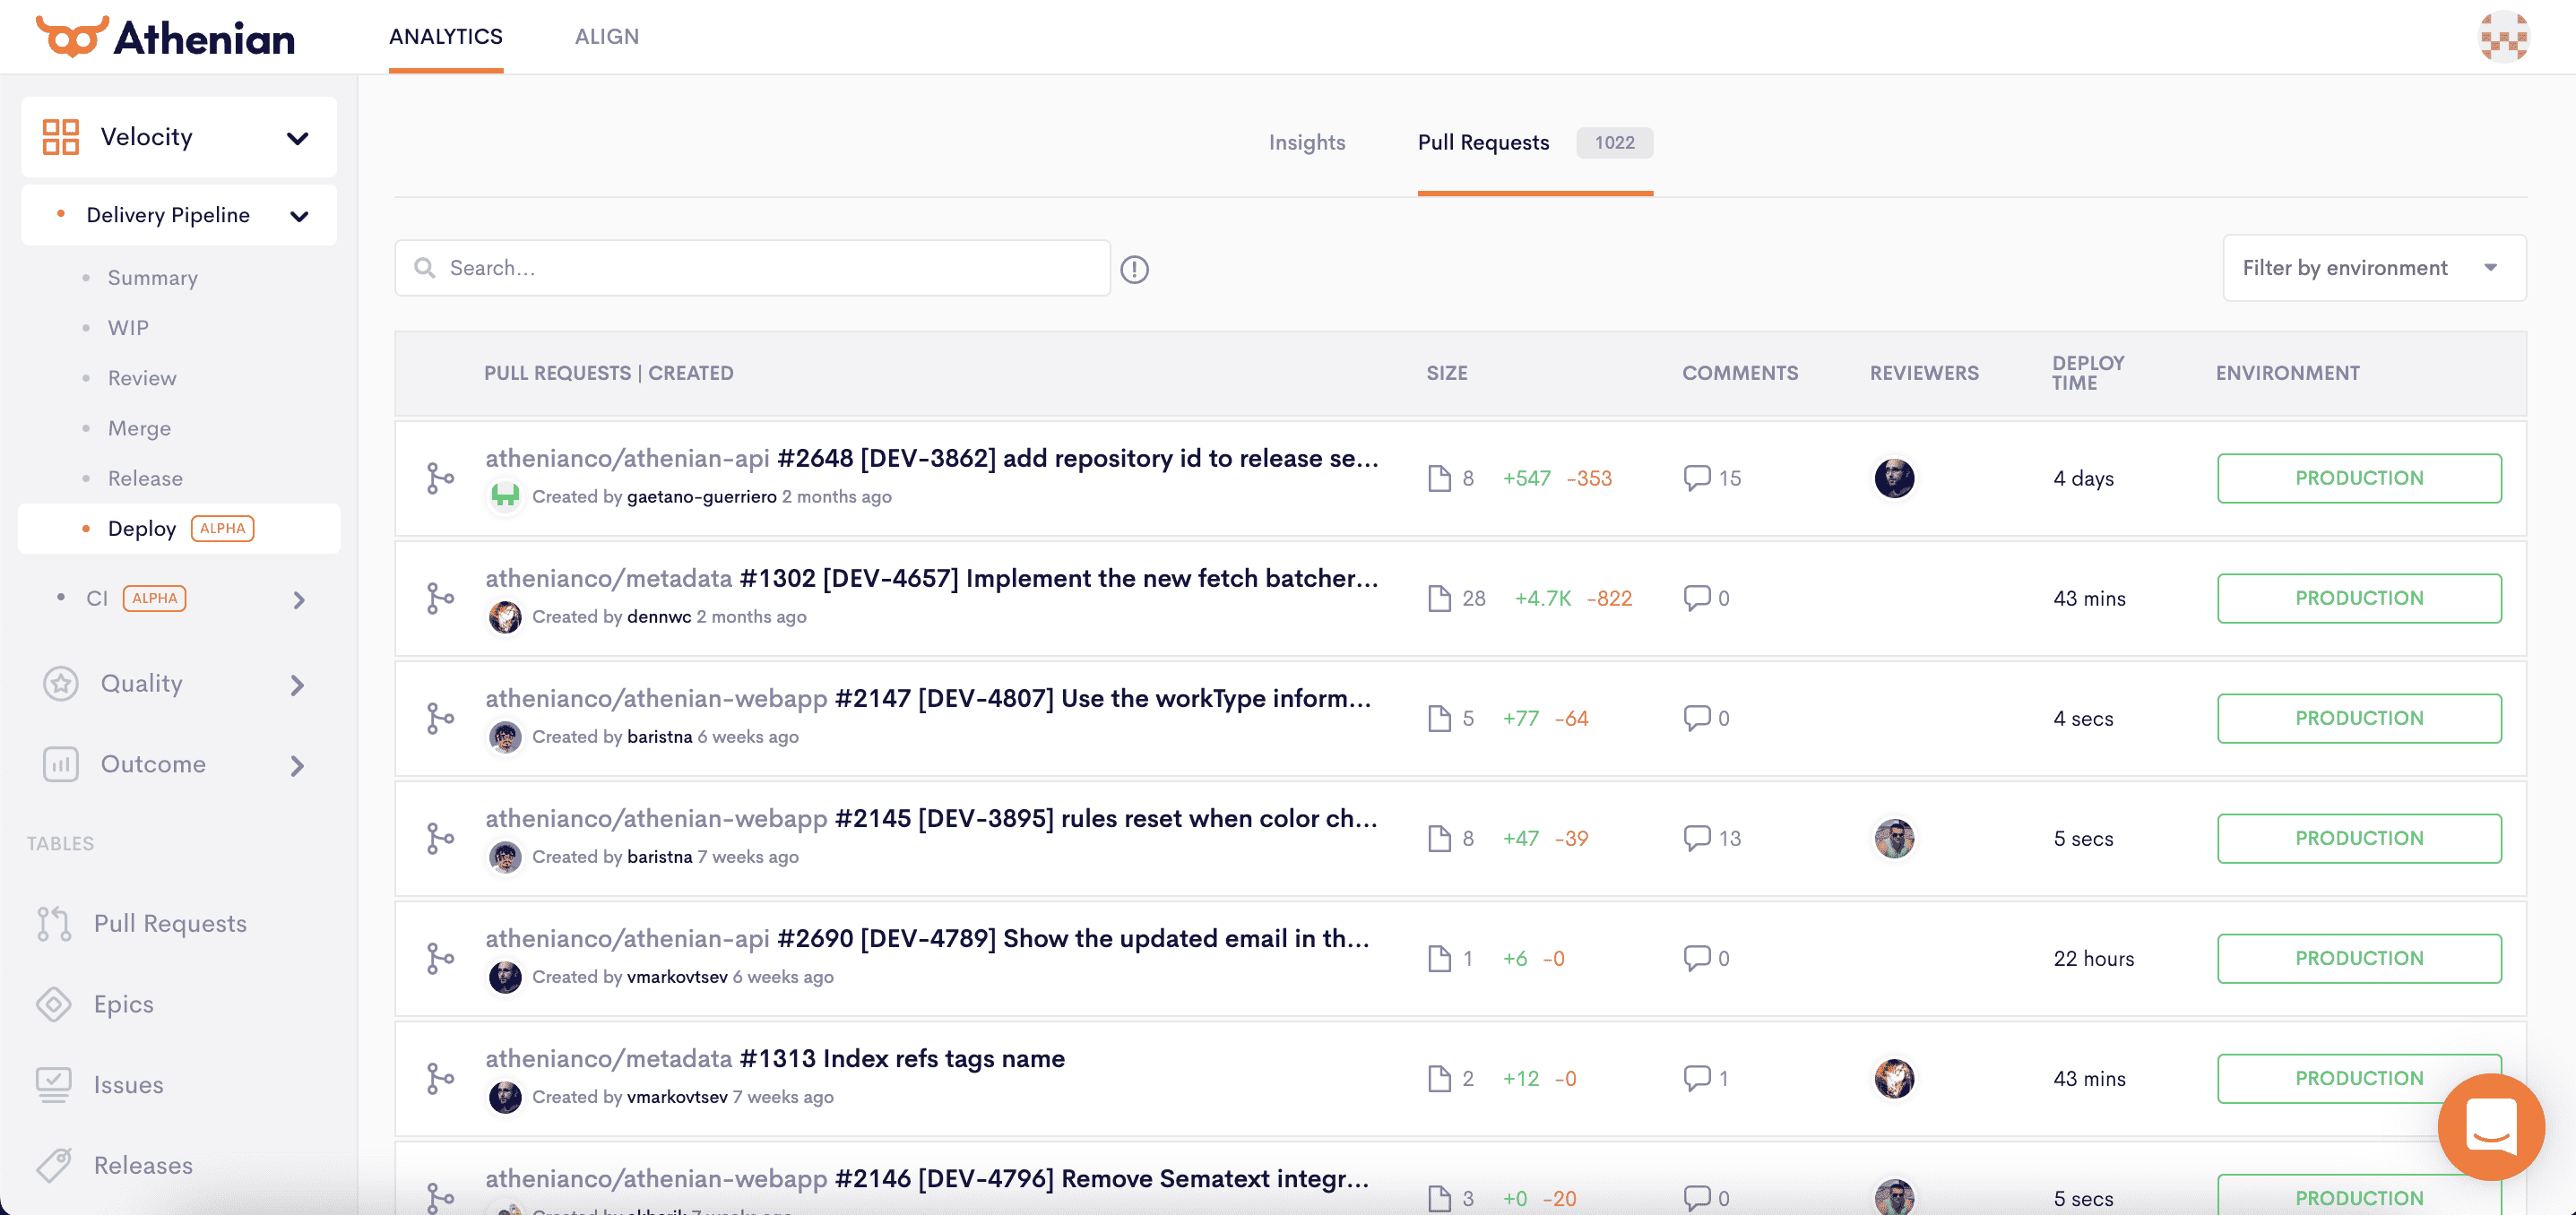
Task: Expand the Outcome section arrow
Action: [x=297, y=766]
